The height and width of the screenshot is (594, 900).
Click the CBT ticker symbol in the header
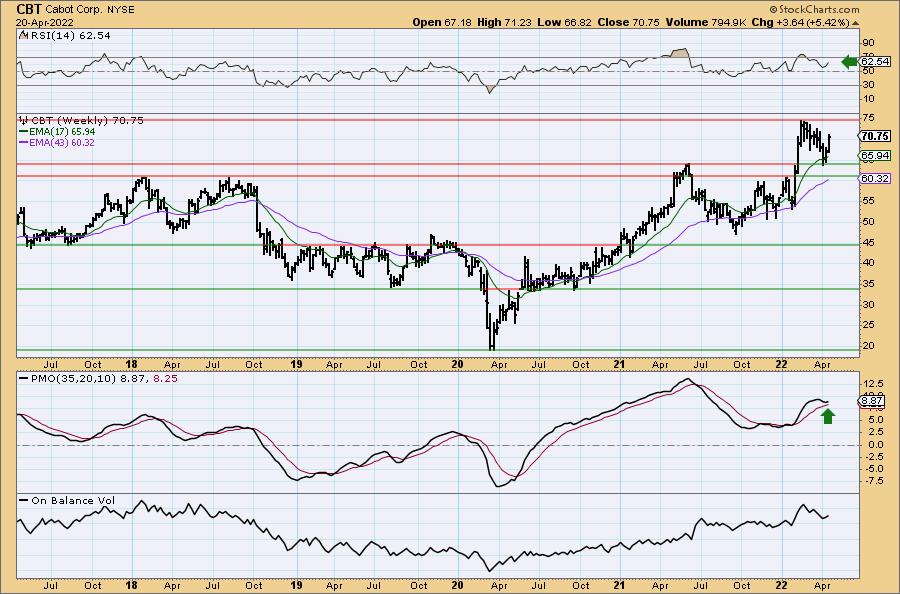[x=28, y=9]
